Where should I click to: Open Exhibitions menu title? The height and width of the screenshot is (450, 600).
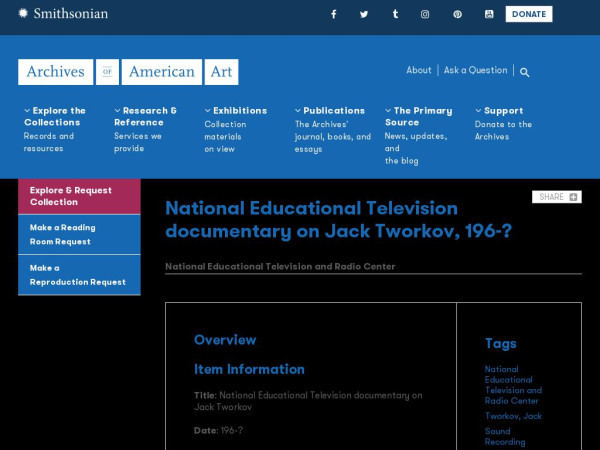click(x=240, y=111)
